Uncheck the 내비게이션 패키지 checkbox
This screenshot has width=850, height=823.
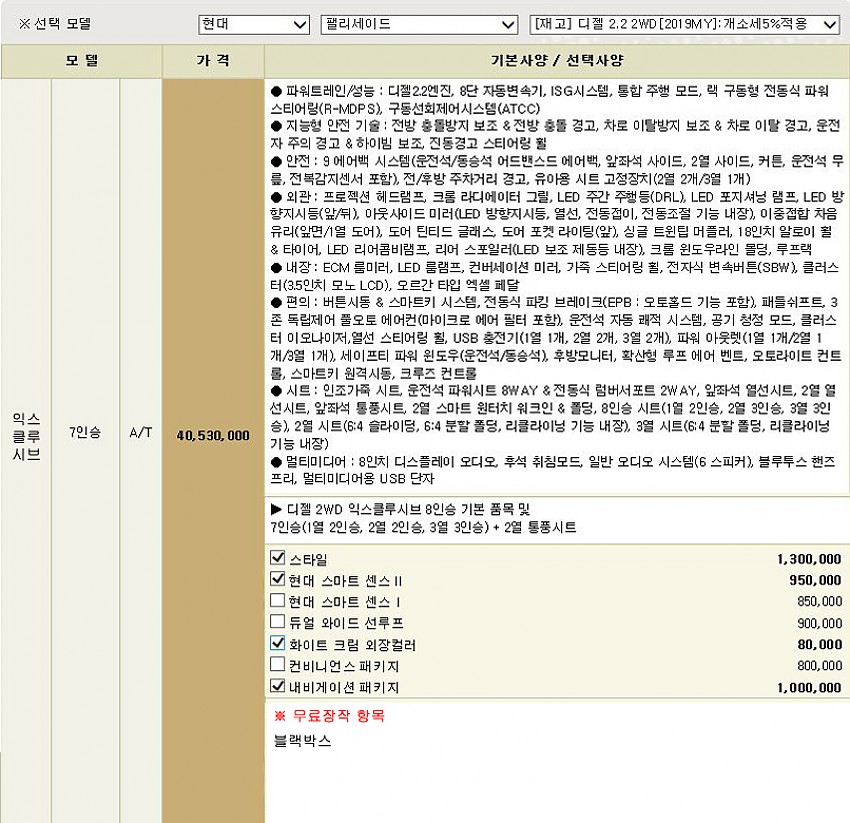coord(278,687)
